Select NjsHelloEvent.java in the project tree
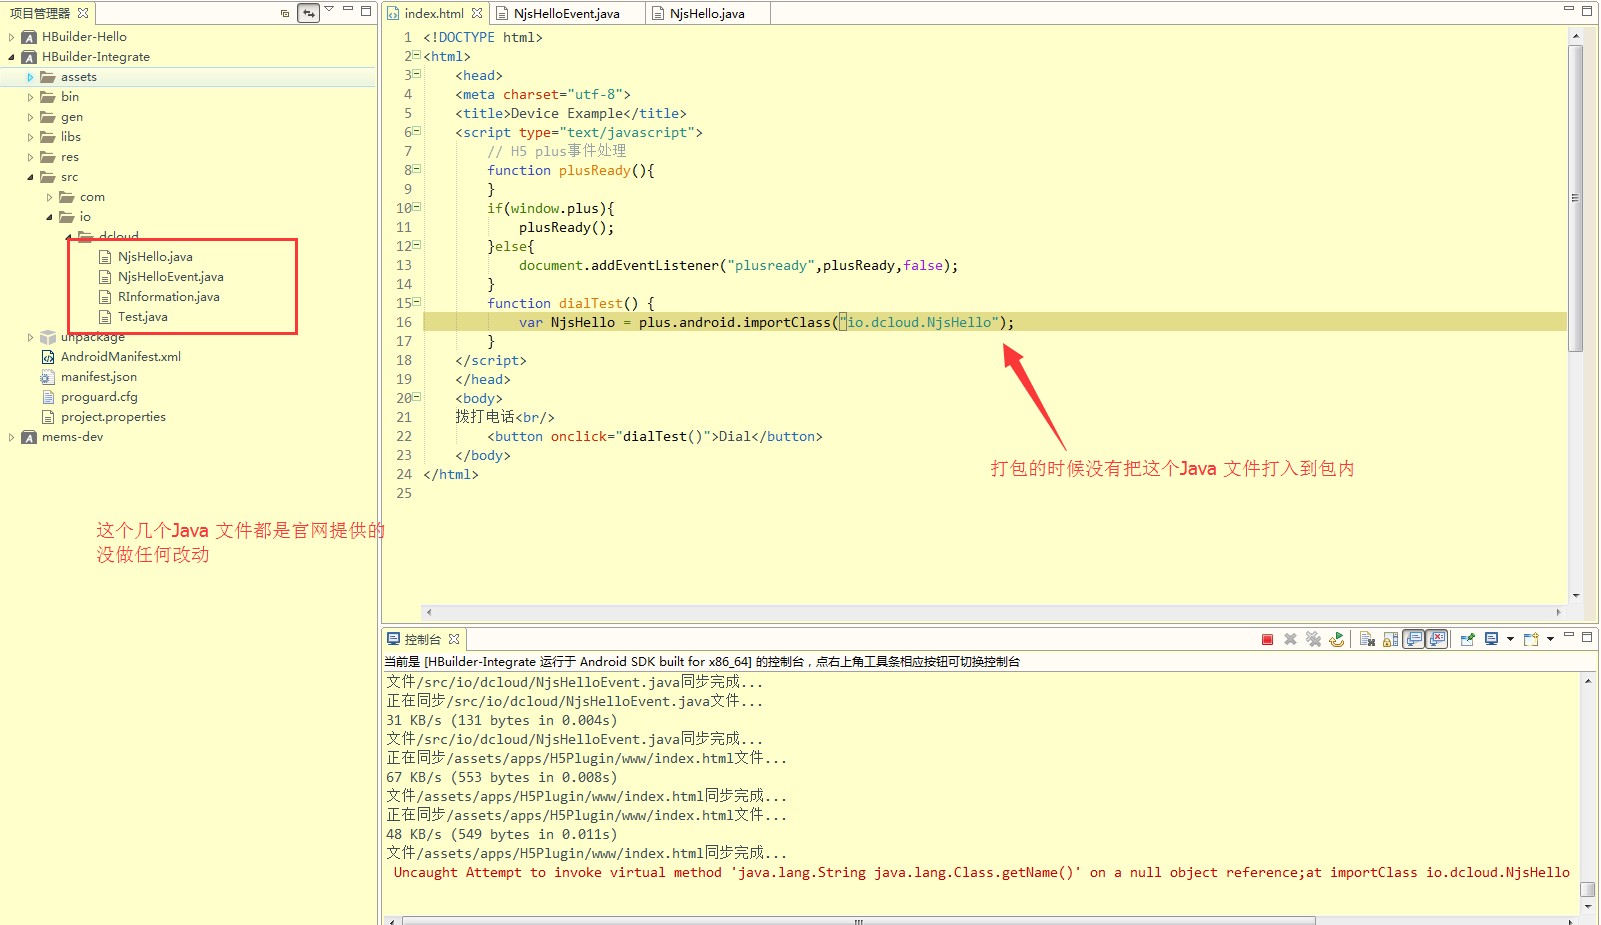Image resolution: width=1601 pixels, height=925 pixels. (x=170, y=277)
